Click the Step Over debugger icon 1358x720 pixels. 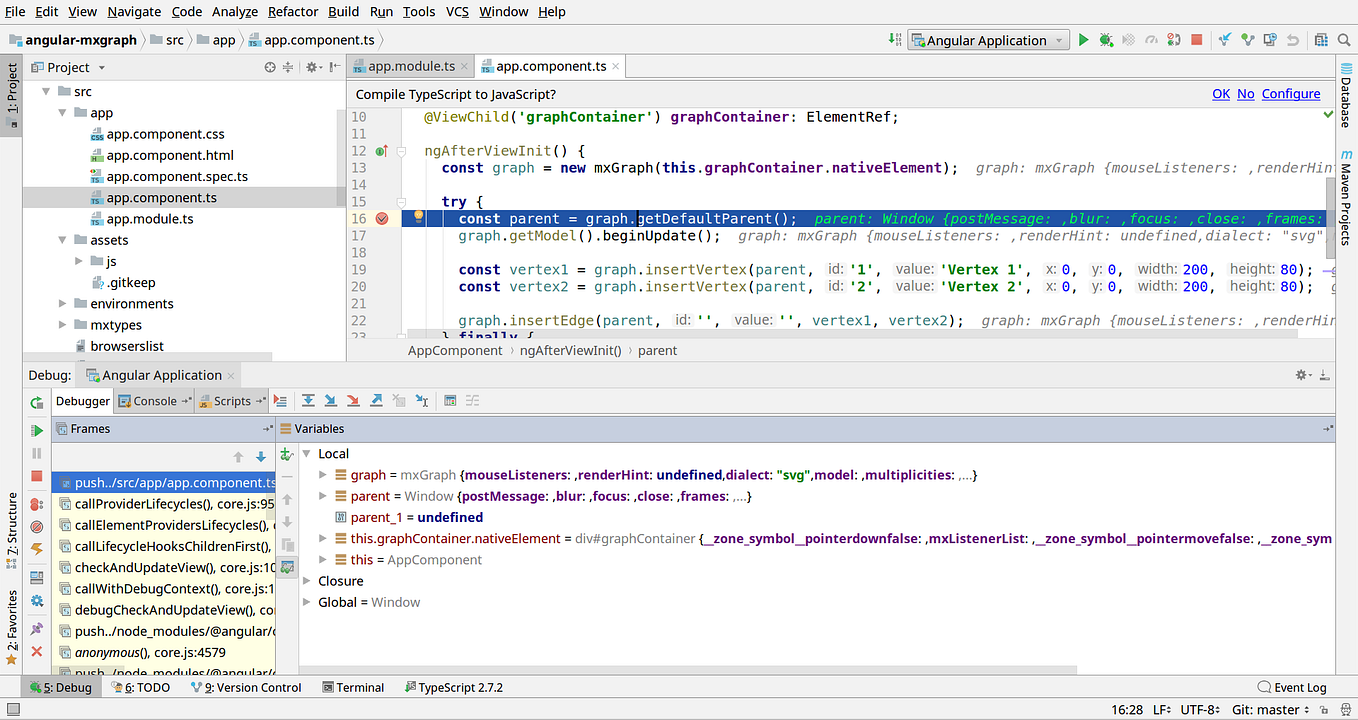308,401
